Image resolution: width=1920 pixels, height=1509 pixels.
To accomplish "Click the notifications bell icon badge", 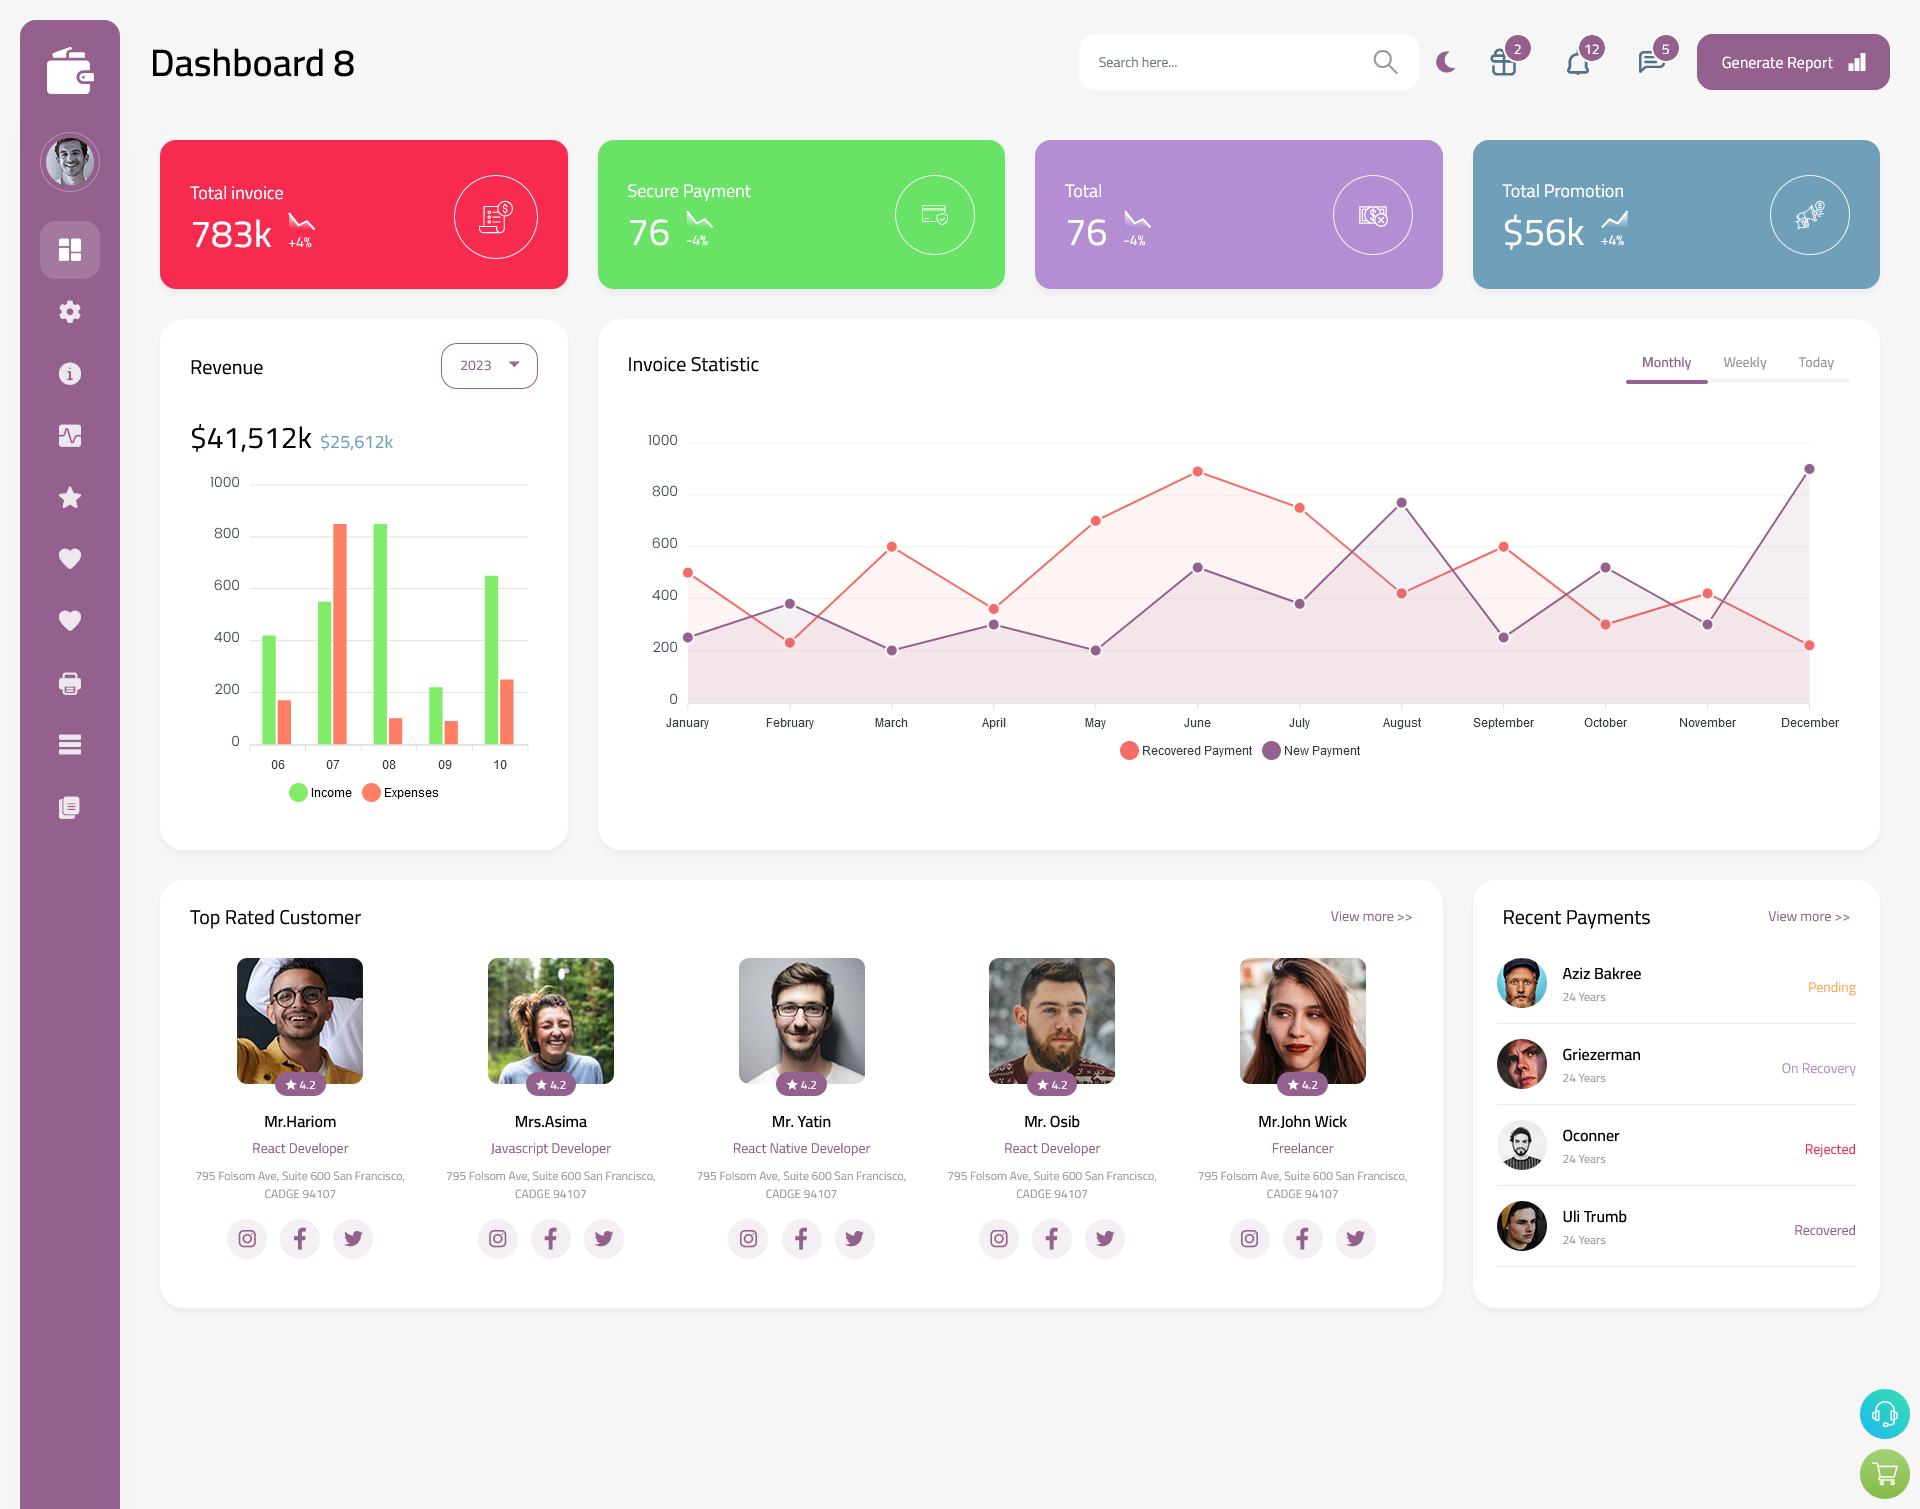I will tap(1591, 48).
